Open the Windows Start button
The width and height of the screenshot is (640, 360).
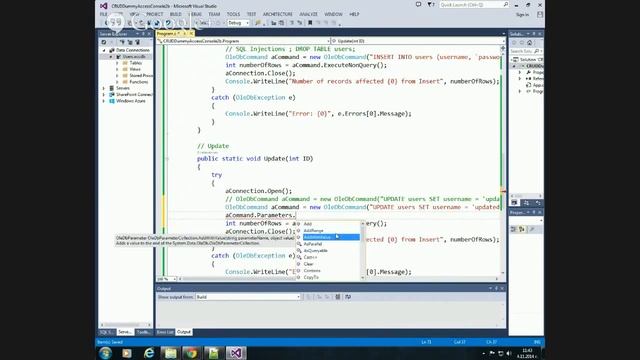[x=105, y=353]
